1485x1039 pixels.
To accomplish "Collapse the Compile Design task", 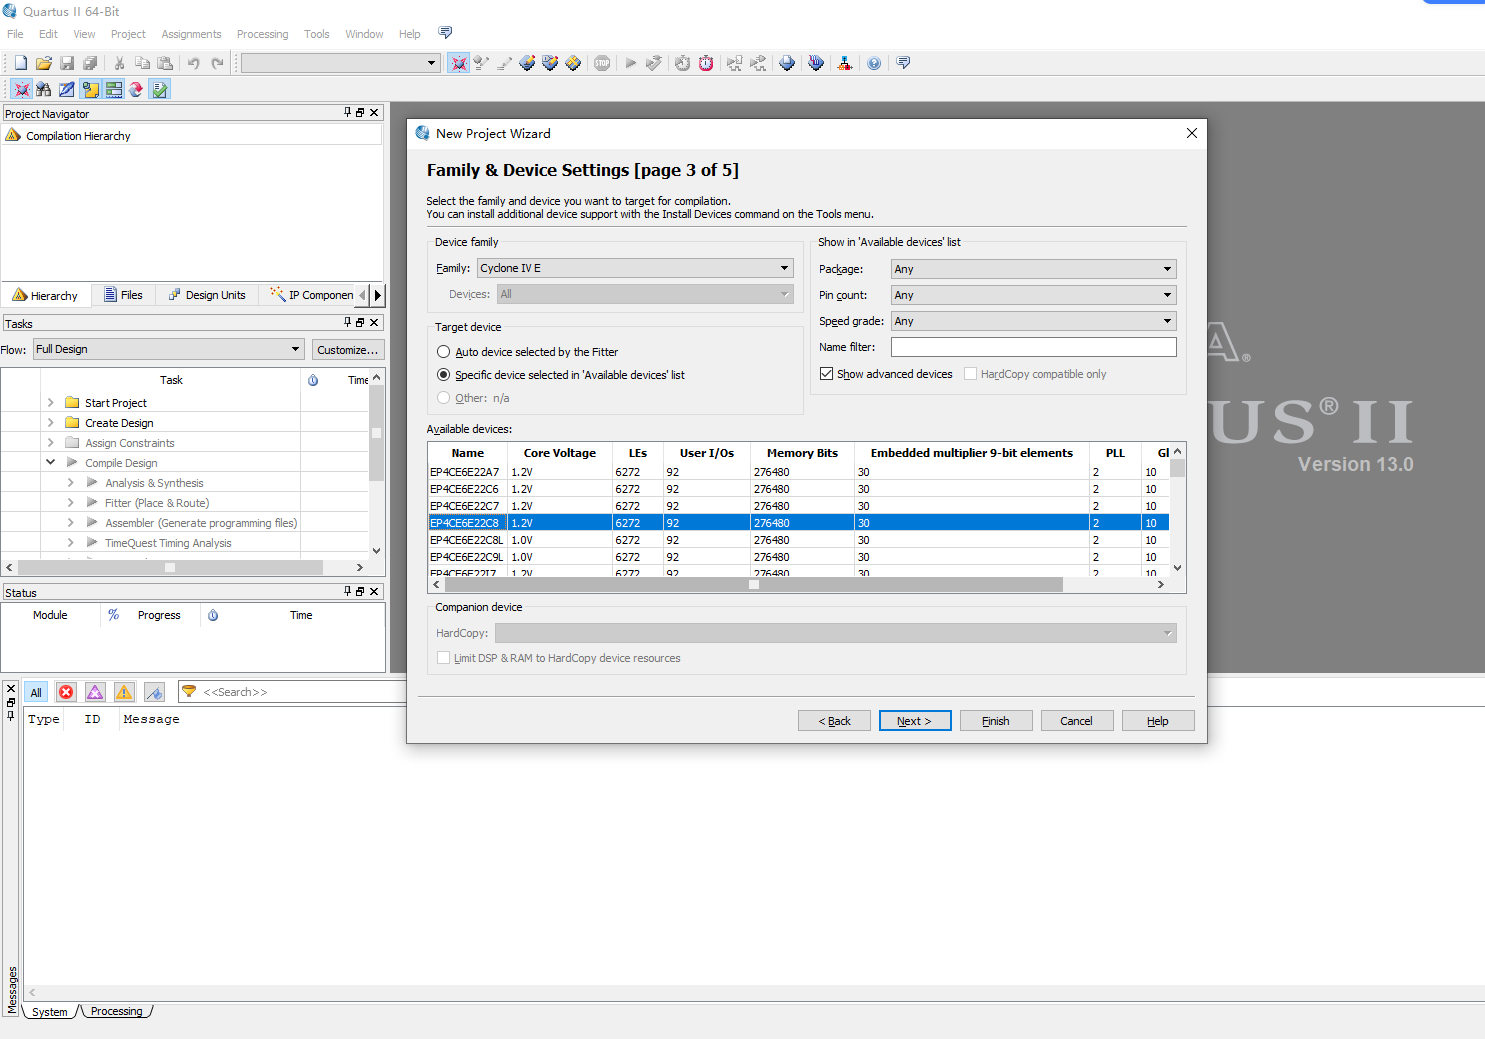I will click(51, 462).
